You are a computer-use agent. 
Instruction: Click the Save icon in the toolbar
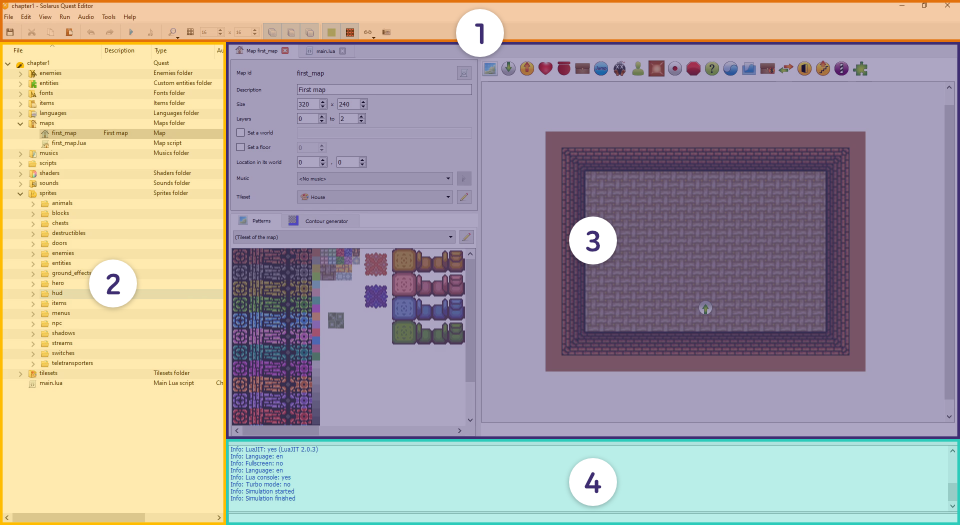(x=10, y=32)
